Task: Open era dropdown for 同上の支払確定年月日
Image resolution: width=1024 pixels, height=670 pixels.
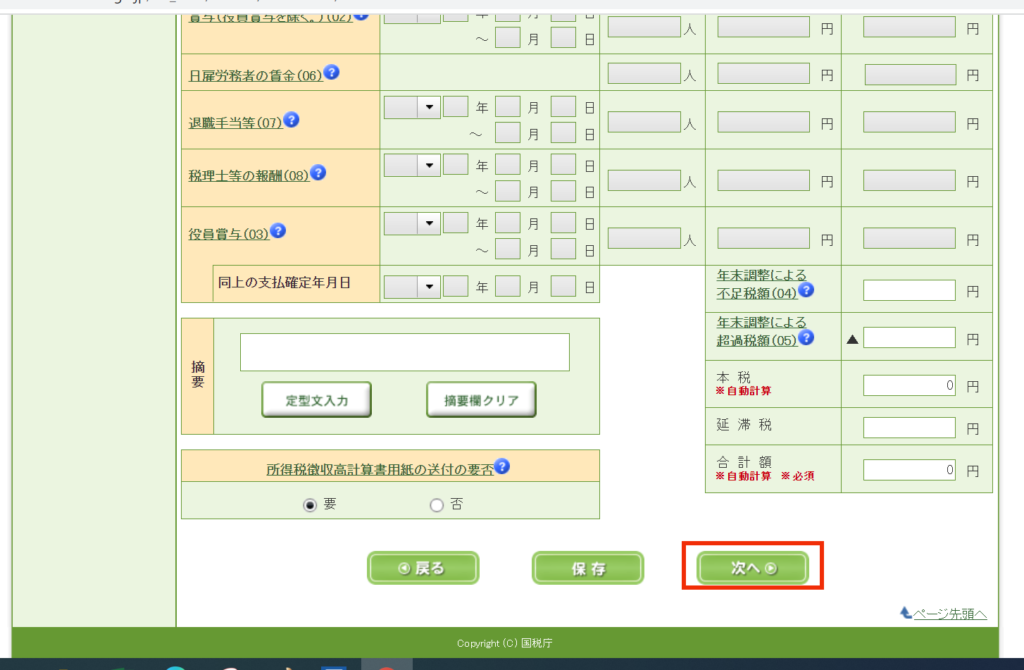Action: click(x=412, y=287)
